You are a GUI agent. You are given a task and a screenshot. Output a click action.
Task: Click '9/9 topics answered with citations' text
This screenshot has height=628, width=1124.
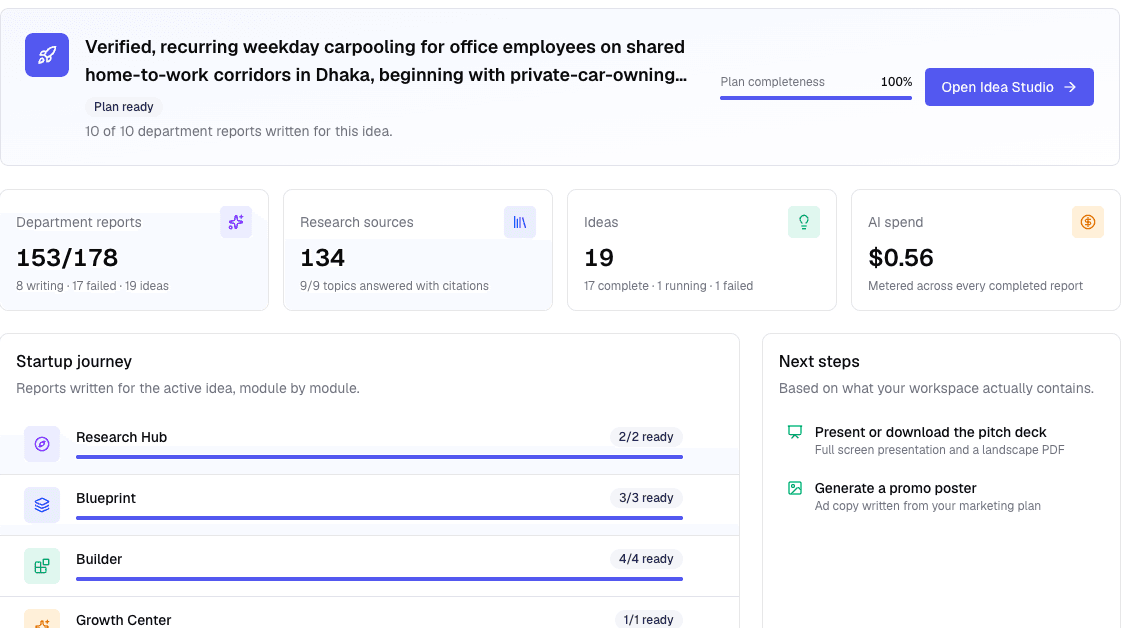point(394,285)
